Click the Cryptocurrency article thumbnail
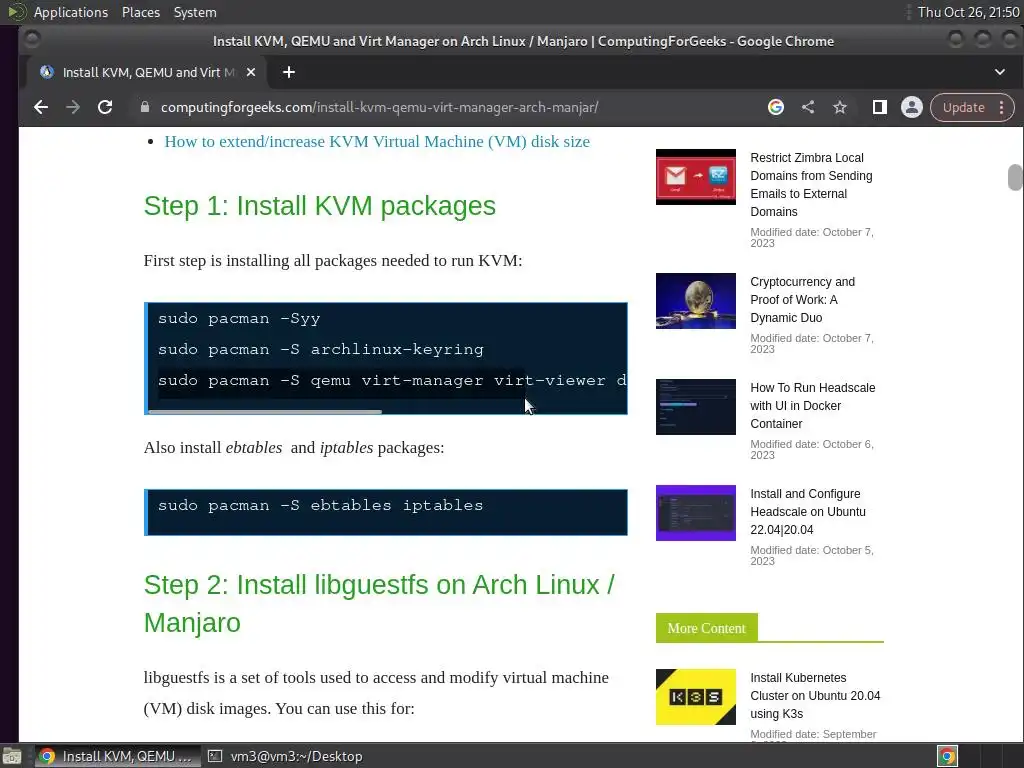Screen dimensions: 1024x768 [696, 301]
